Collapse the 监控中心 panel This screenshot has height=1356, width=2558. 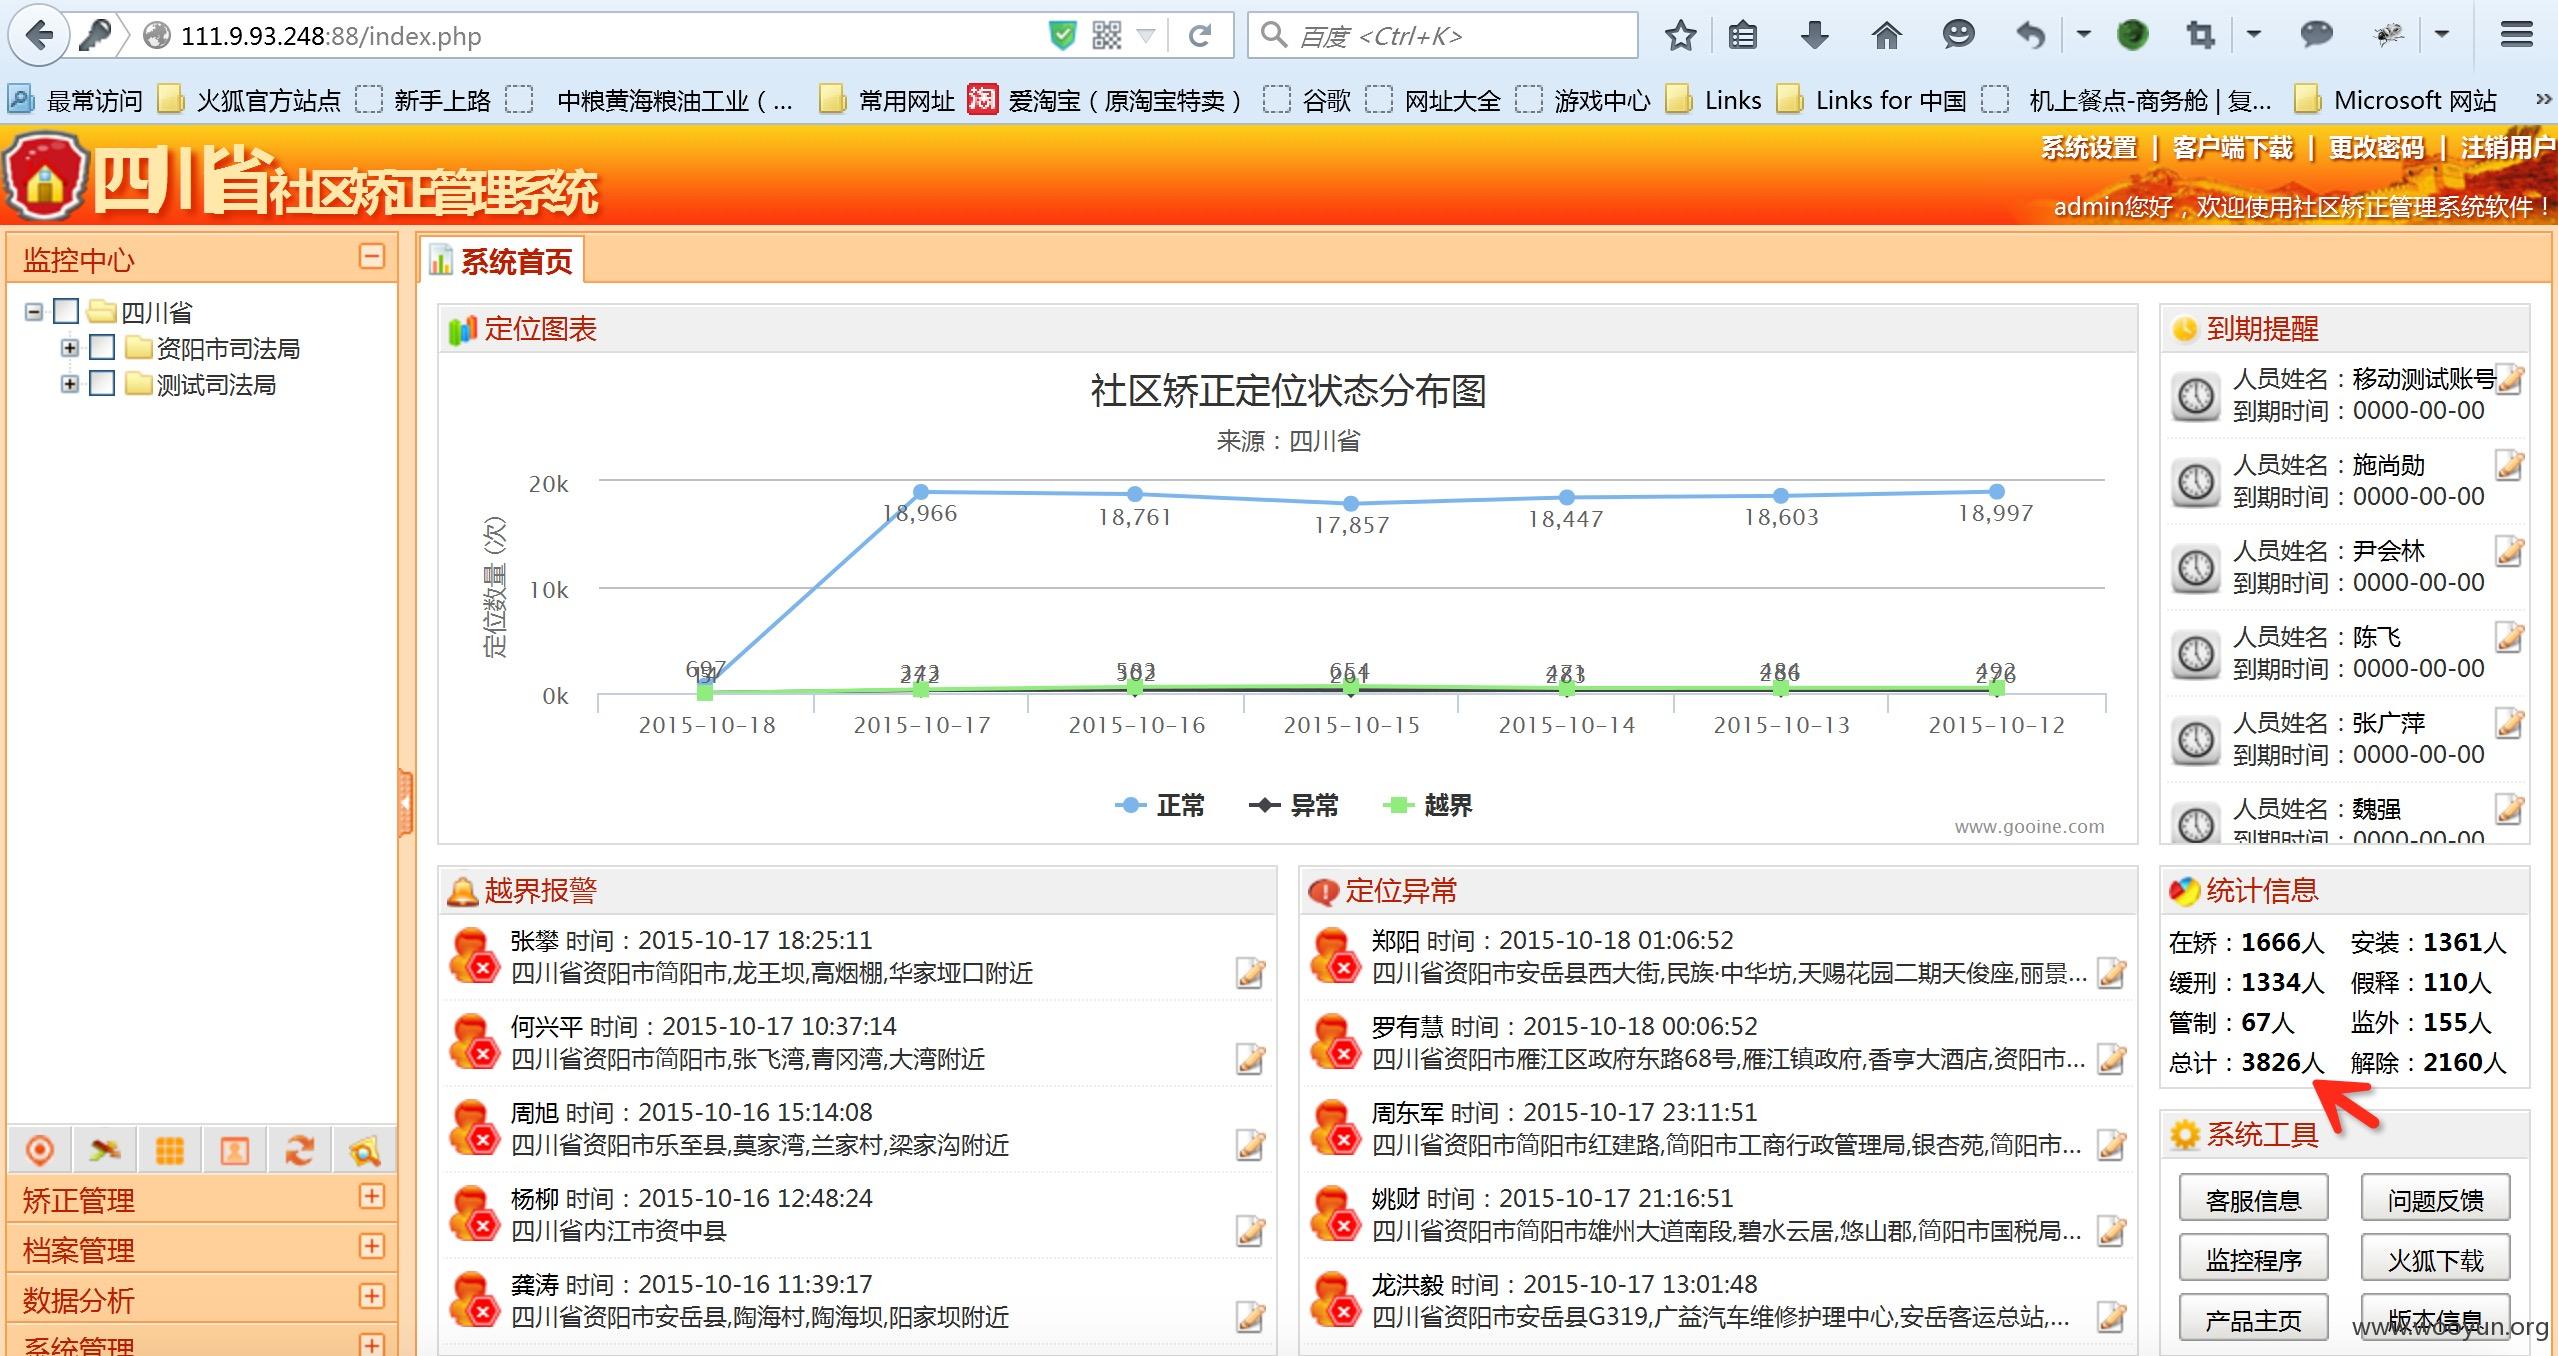click(372, 257)
